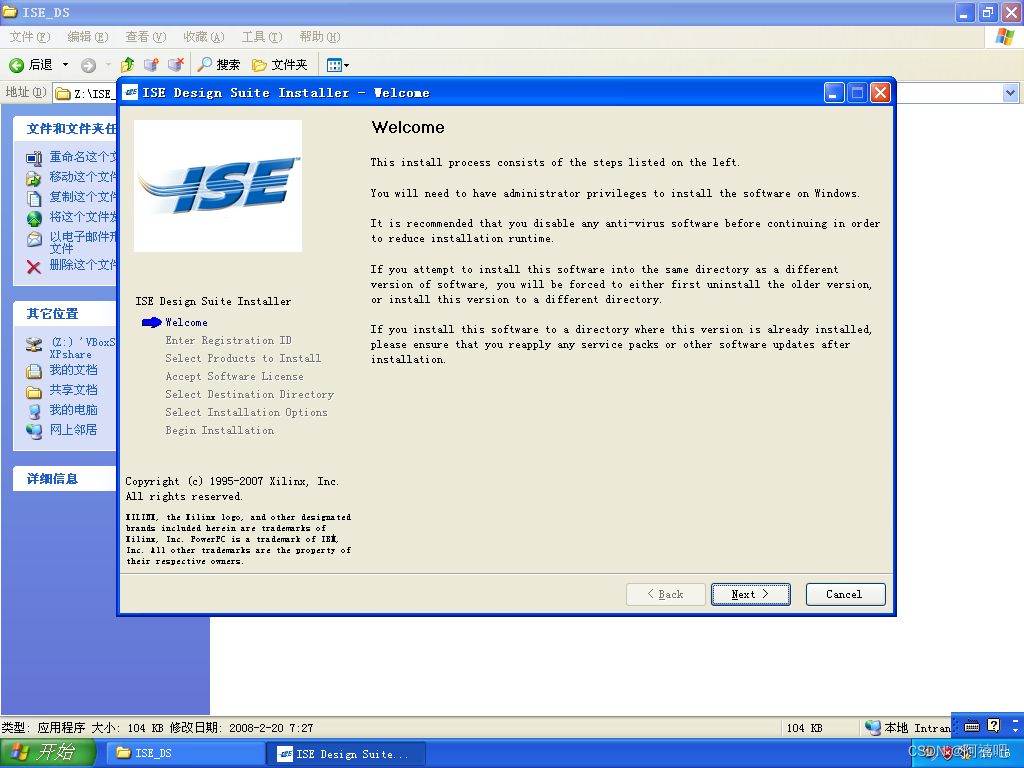
Task: Click the language bar keyboard icon
Action: (x=972, y=726)
